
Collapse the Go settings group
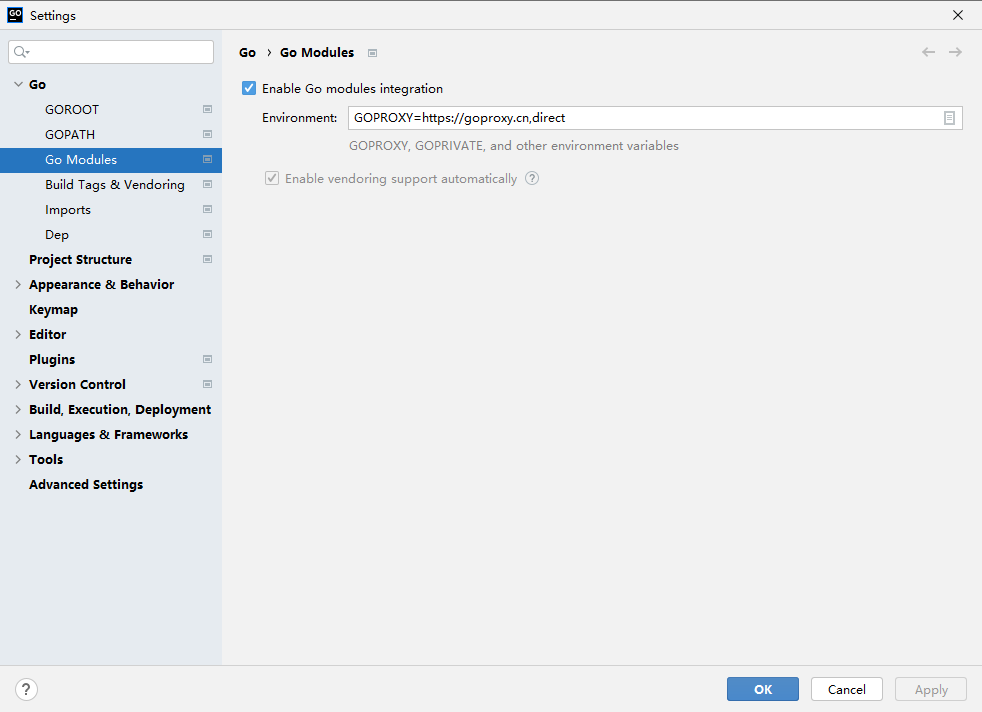pyautogui.click(x=18, y=84)
